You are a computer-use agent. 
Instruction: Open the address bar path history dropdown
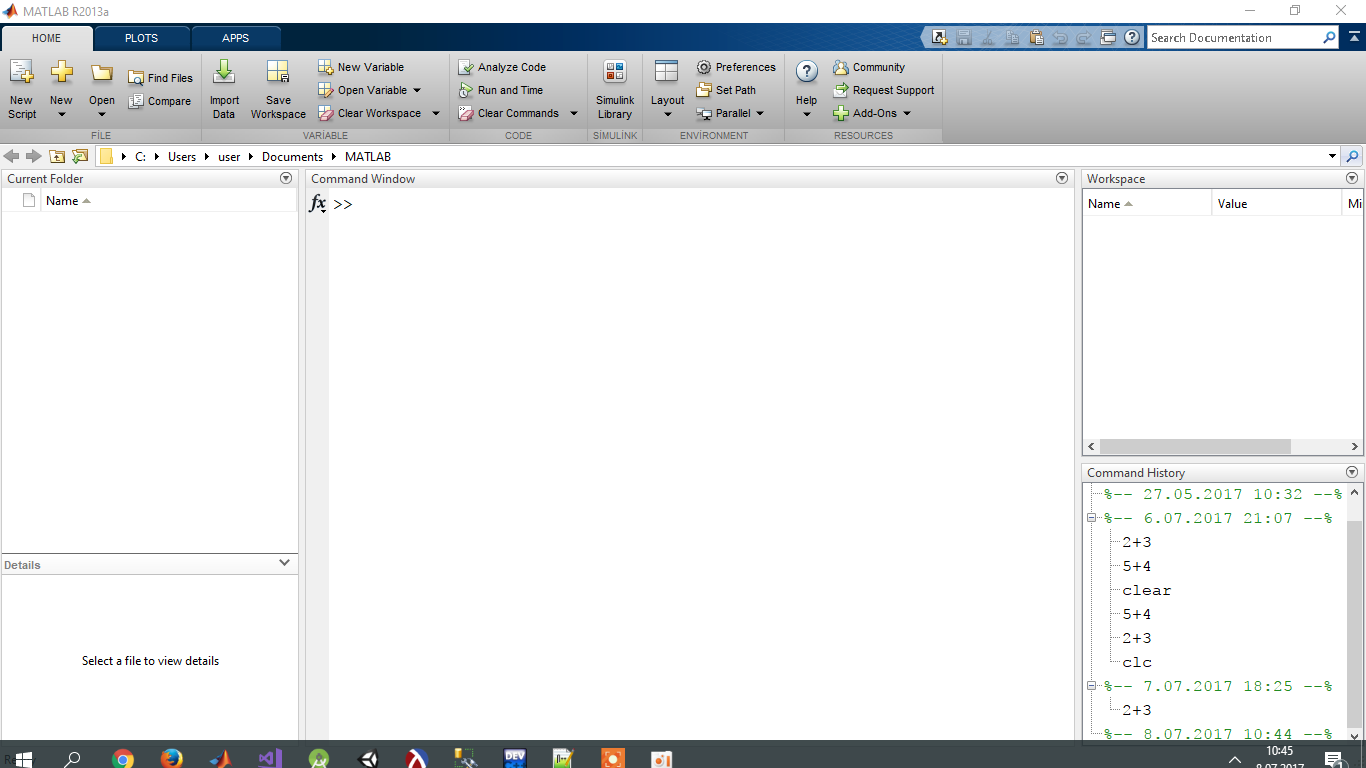click(1332, 157)
